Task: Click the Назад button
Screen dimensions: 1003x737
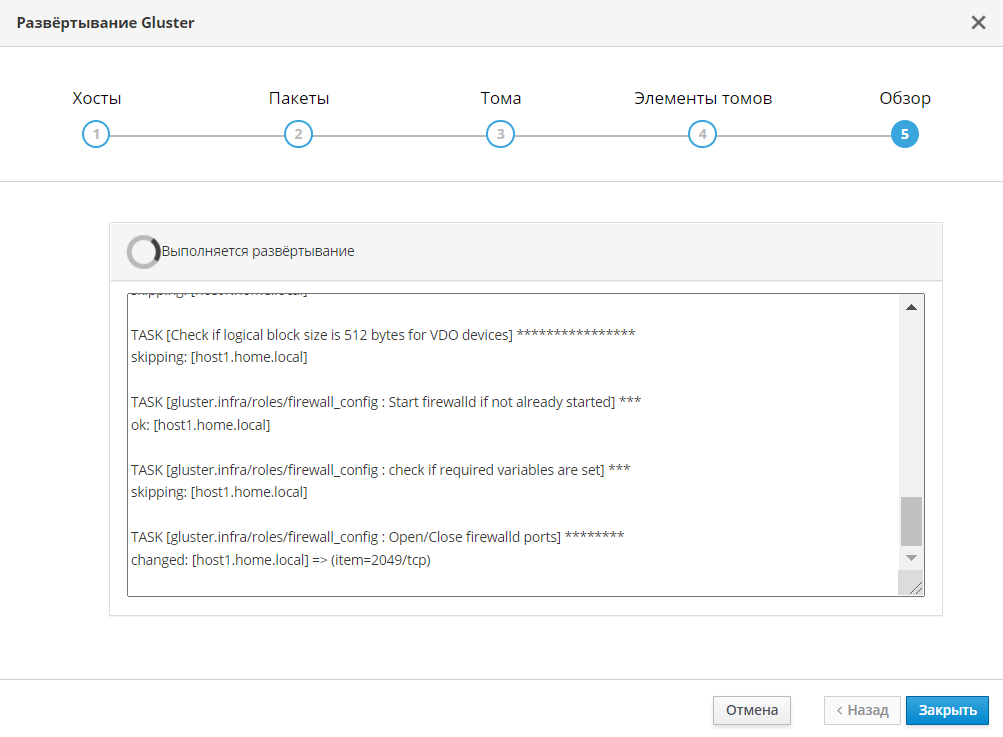Action: (862, 710)
